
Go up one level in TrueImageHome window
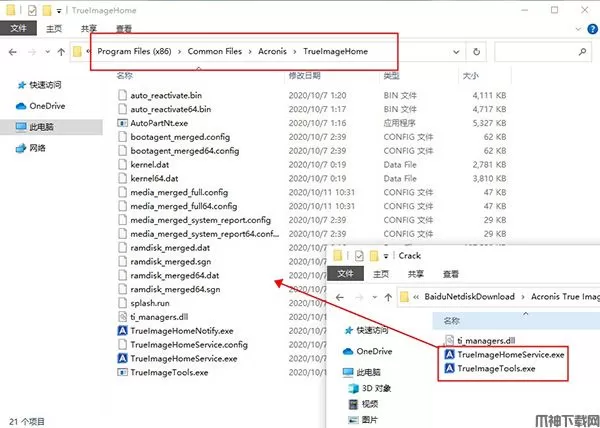click(61, 52)
